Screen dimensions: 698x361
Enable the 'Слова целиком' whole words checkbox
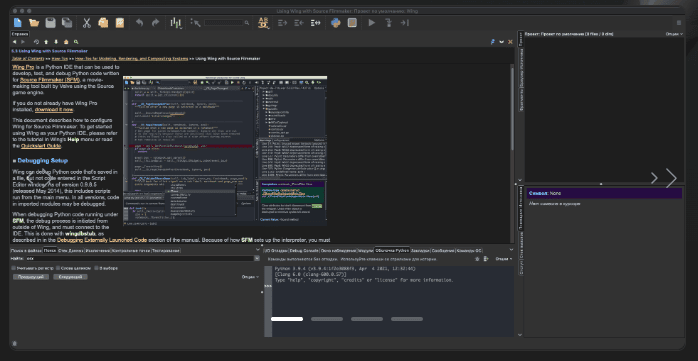coord(58,268)
